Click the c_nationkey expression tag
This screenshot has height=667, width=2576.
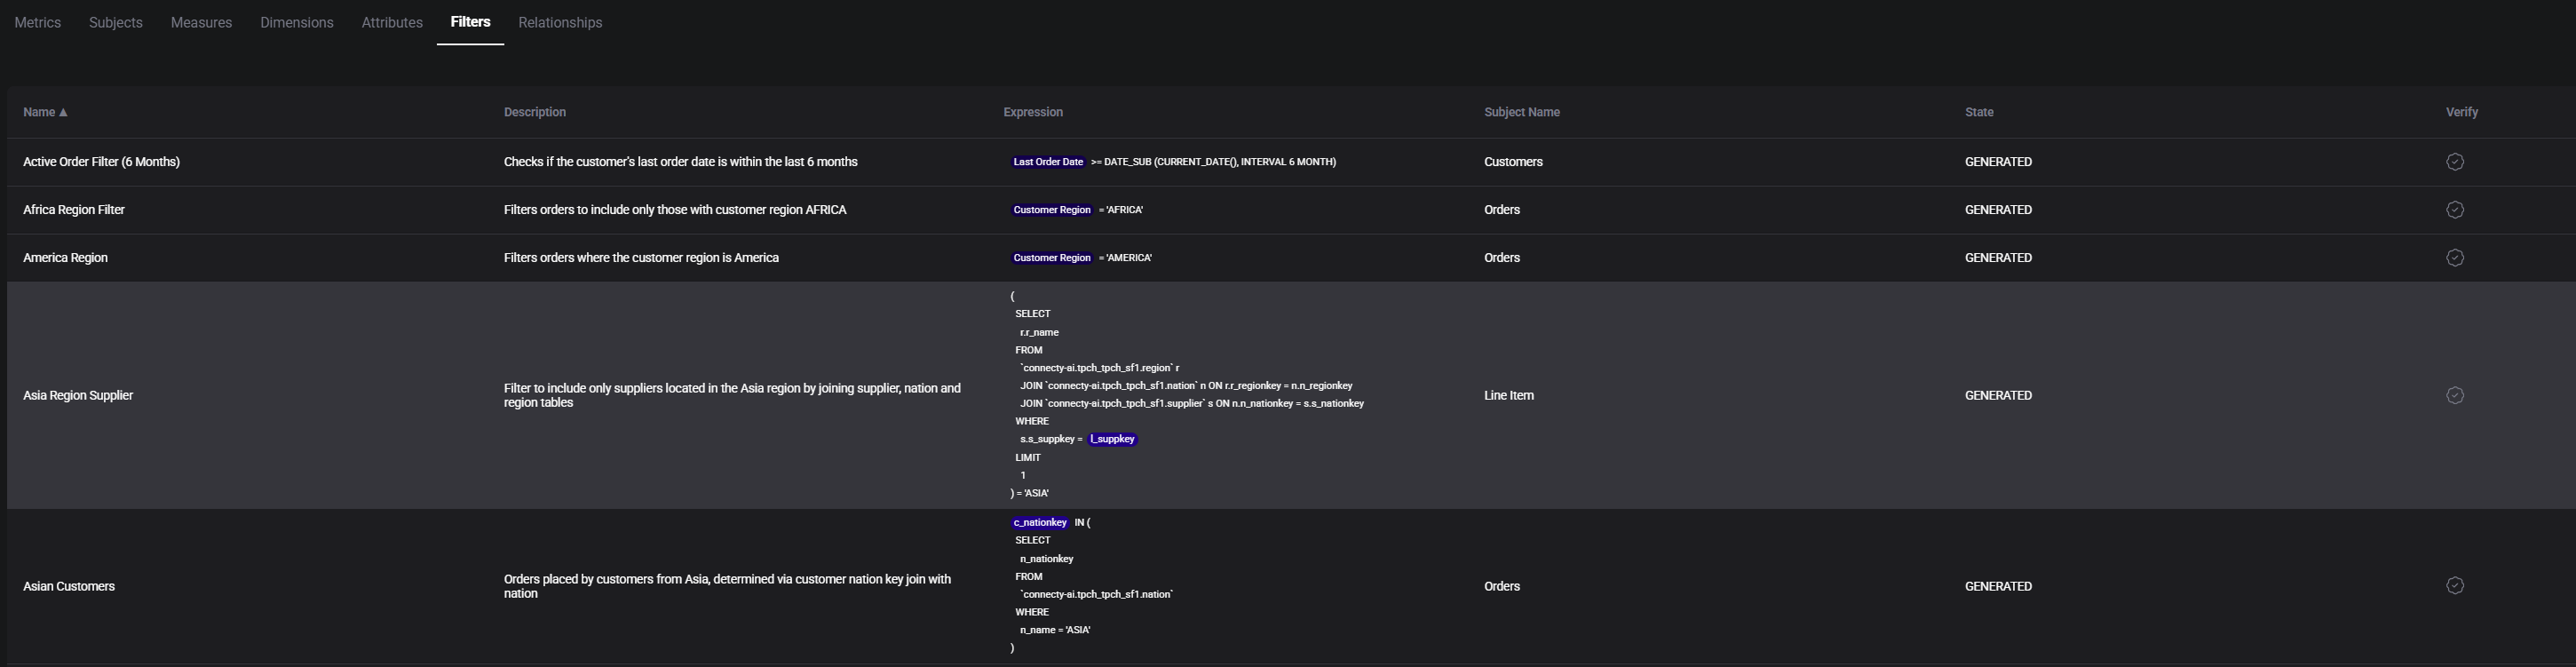pyautogui.click(x=1039, y=522)
